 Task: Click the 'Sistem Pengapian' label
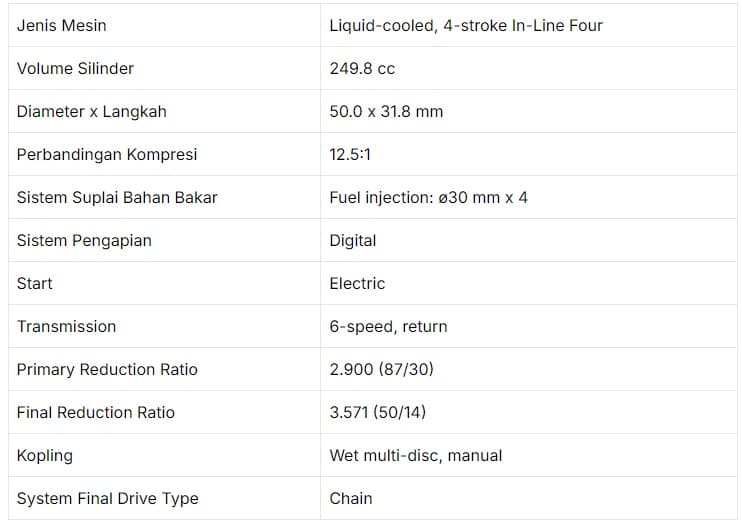pyautogui.click(x=84, y=240)
